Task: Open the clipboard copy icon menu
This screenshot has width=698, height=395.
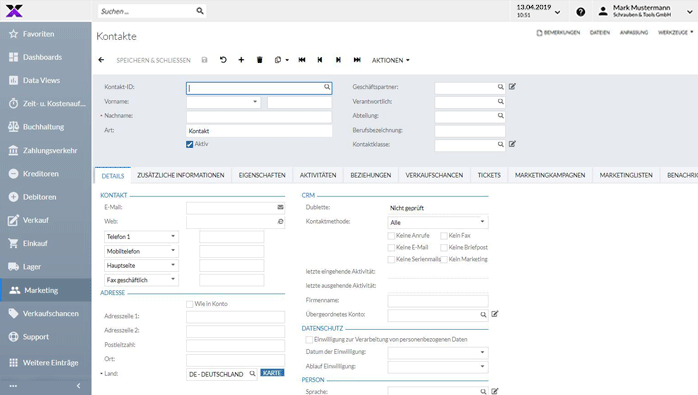Action: (281, 60)
